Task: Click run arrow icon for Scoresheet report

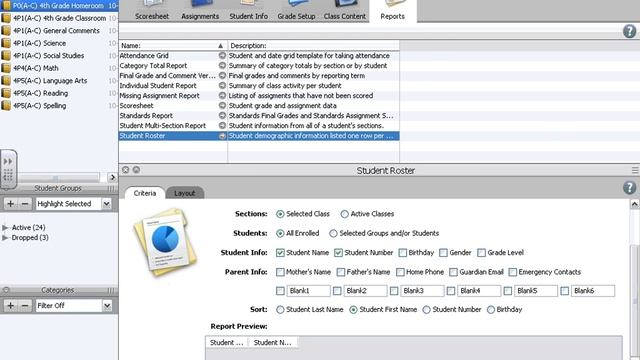Action: point(222,105)
